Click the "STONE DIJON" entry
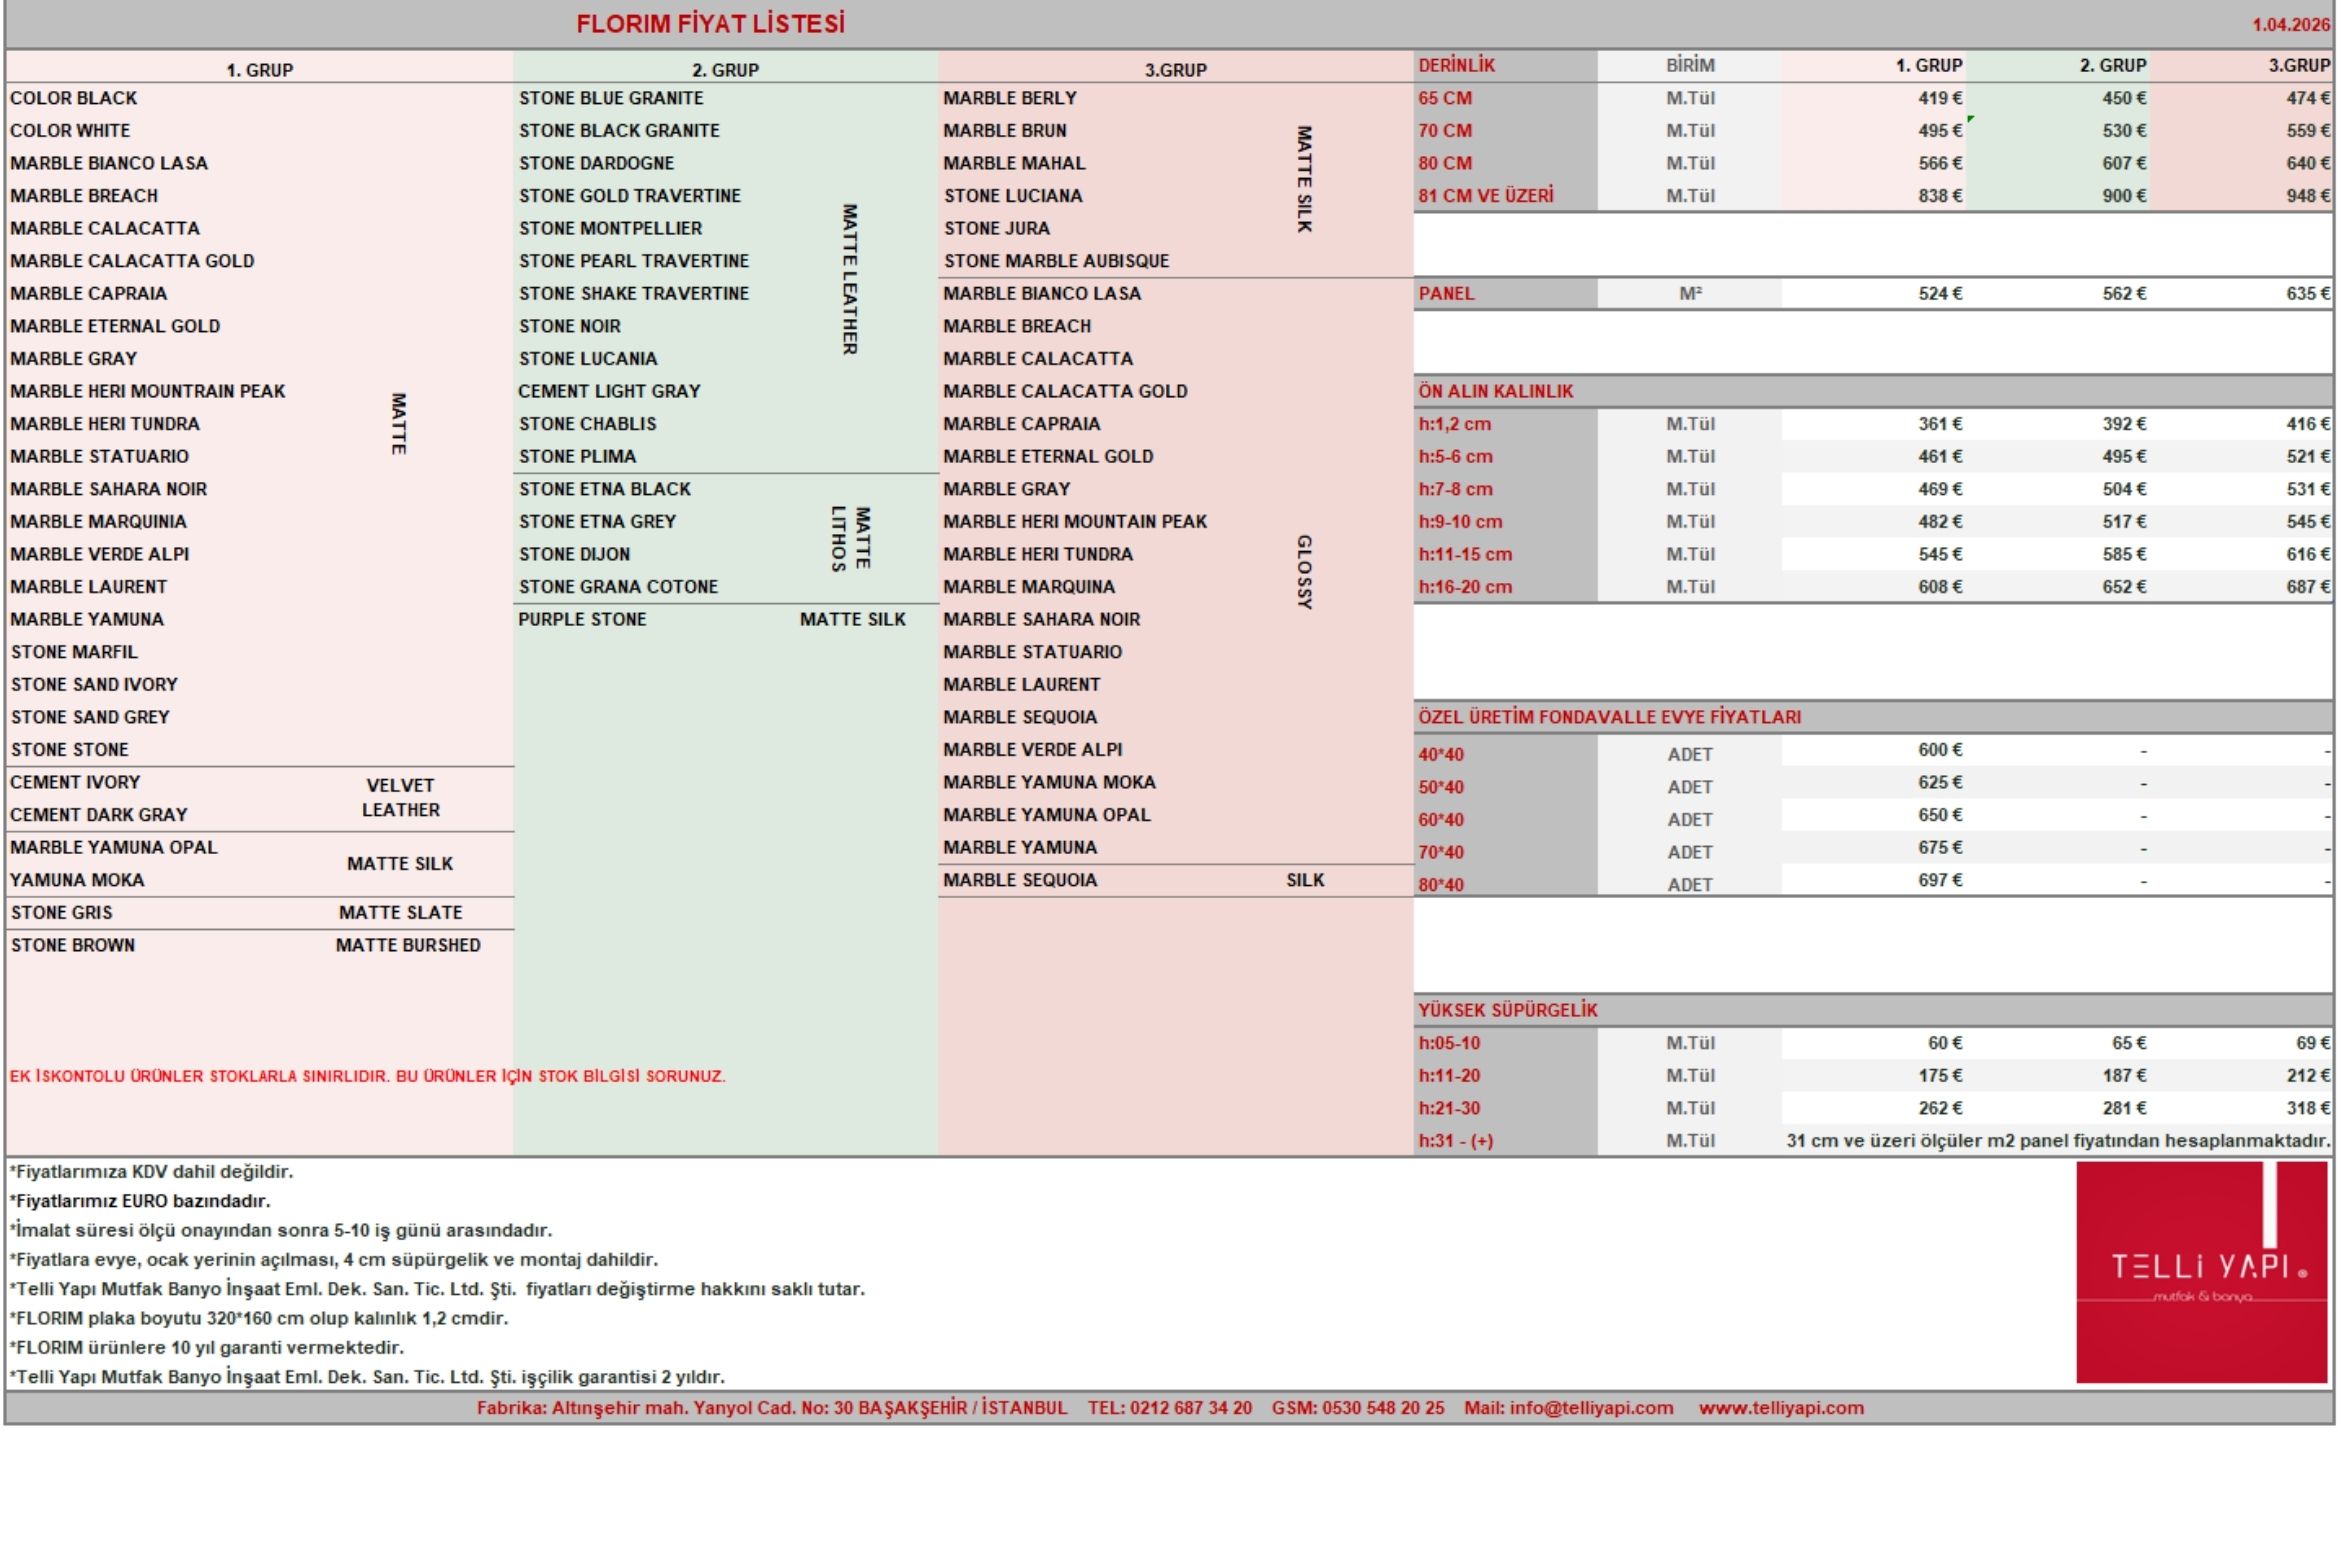This screenshot has height=1550, width=2339. point(575,554)
